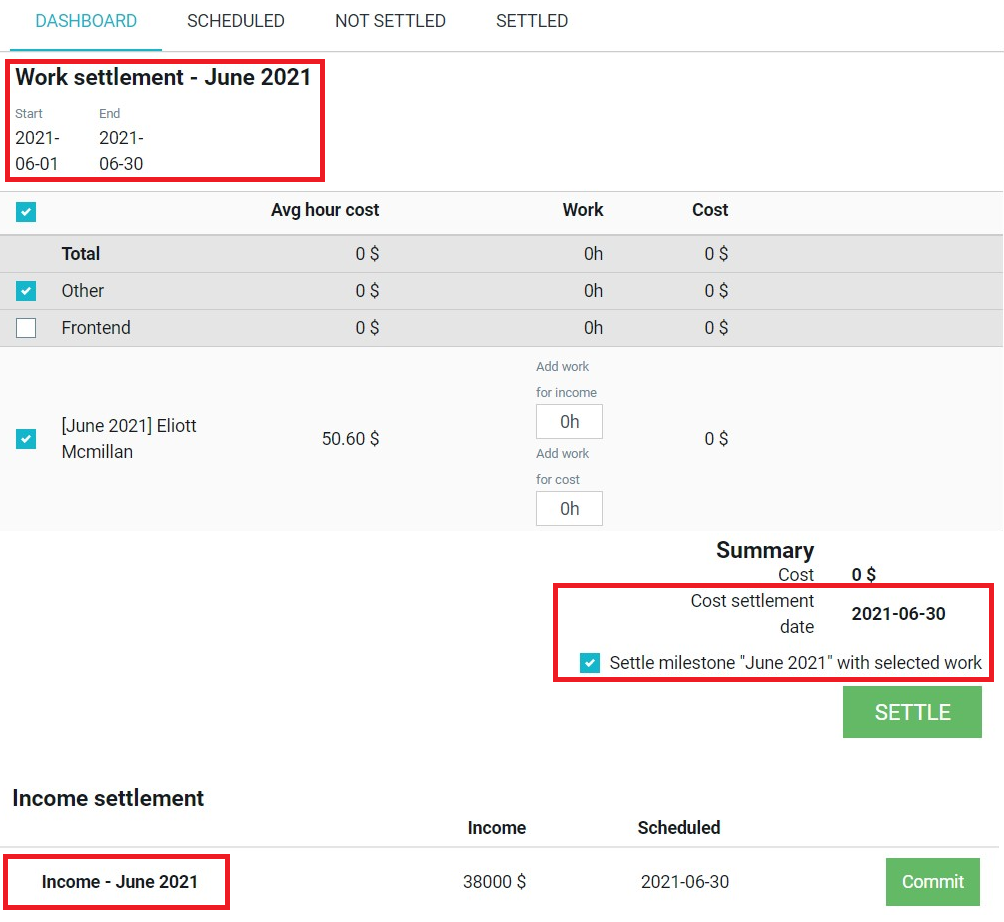Click the End date 2021-06-30 under heading

pos(121,150)
